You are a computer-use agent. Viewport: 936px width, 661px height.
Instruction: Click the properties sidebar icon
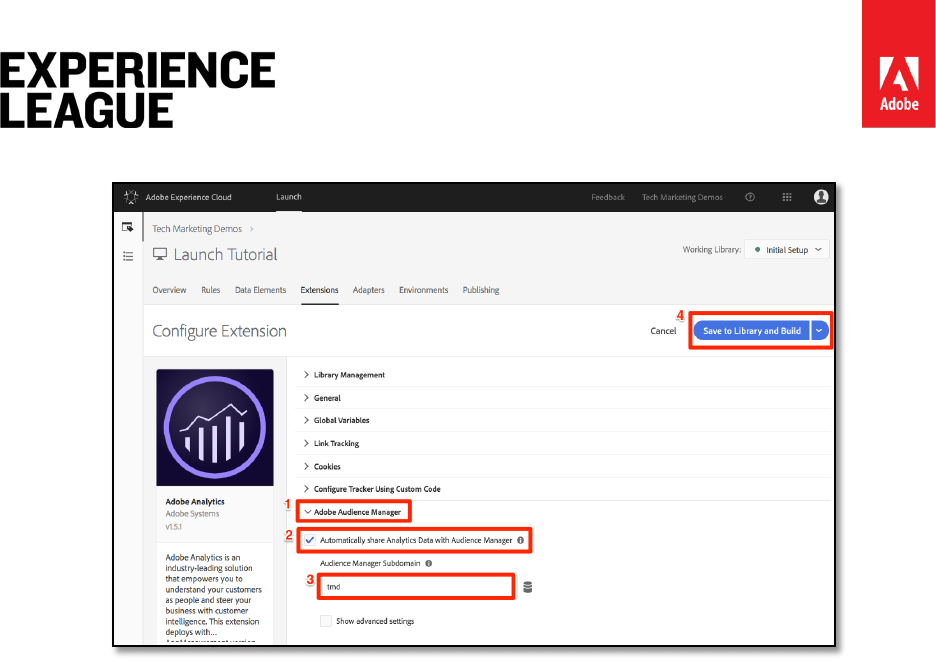128,227
